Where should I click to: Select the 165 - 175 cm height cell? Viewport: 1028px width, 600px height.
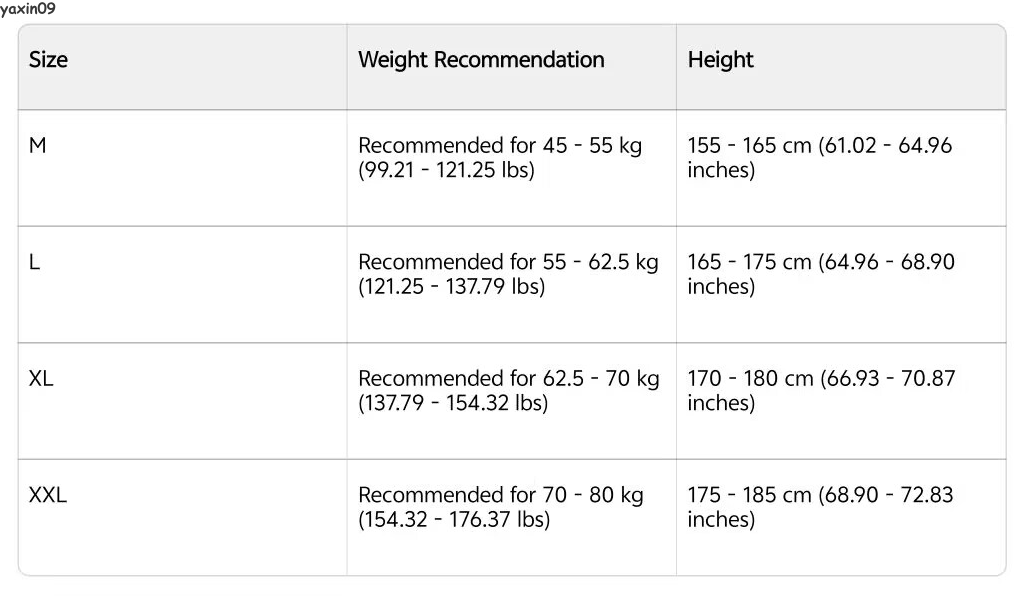click(x=820, y=274)
